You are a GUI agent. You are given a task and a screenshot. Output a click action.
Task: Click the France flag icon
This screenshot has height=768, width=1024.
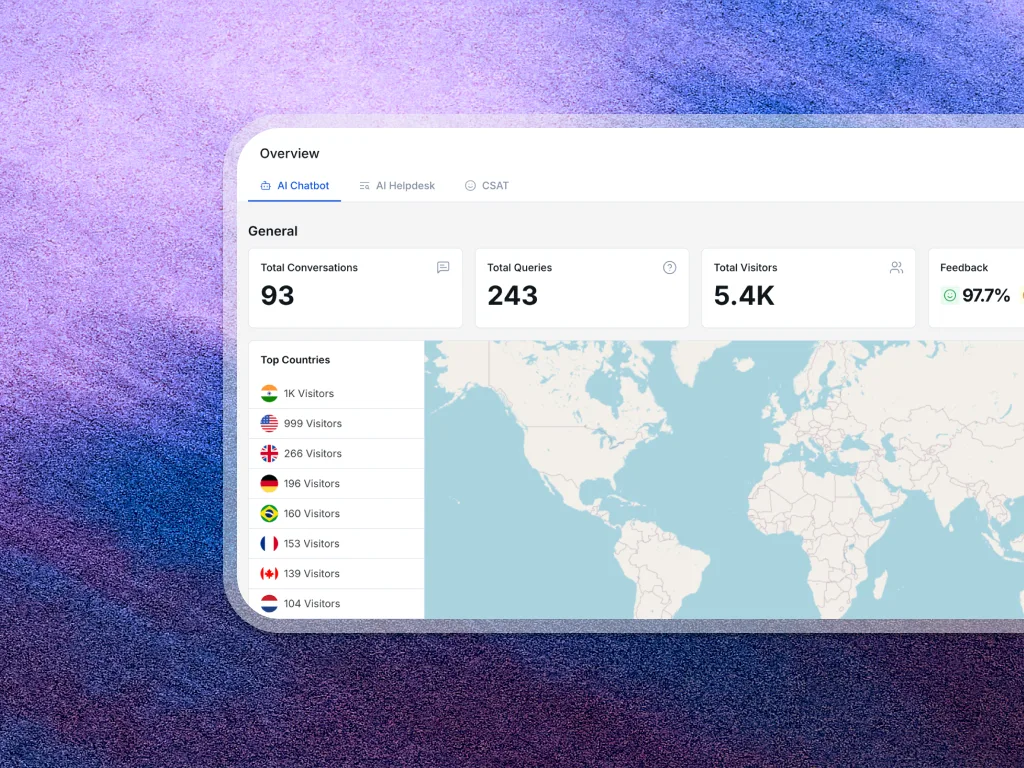[269, 544]
